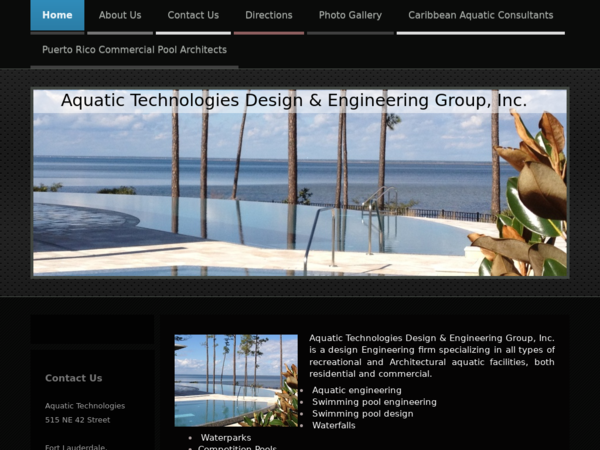Viewport: 600px width, 450px height.
Task: Click the Aquatic Technologies banner title
Action: click(294, 100)
